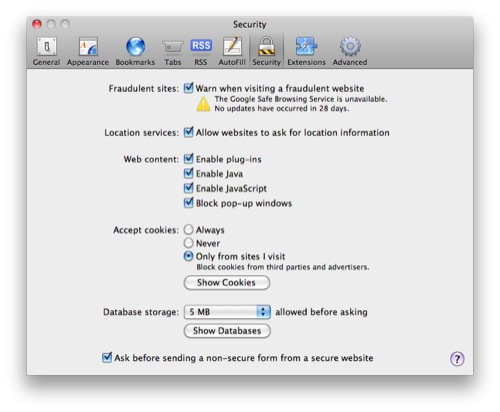Image resolution: width=500 pixels, height=412 pixels.
Task: Open the Database storage 5 MB dropdown
Action: [x=227, y=312]
